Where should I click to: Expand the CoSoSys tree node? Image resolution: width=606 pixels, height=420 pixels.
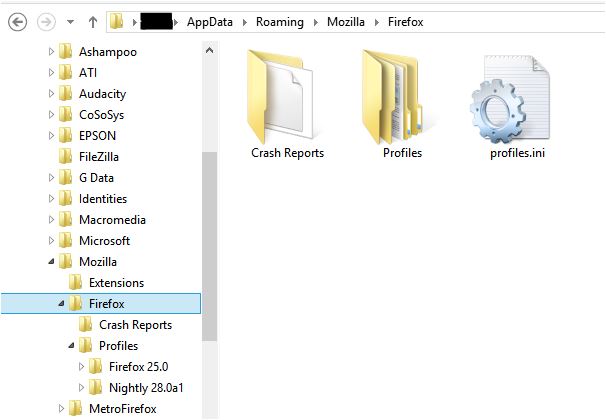click(51, 114)
